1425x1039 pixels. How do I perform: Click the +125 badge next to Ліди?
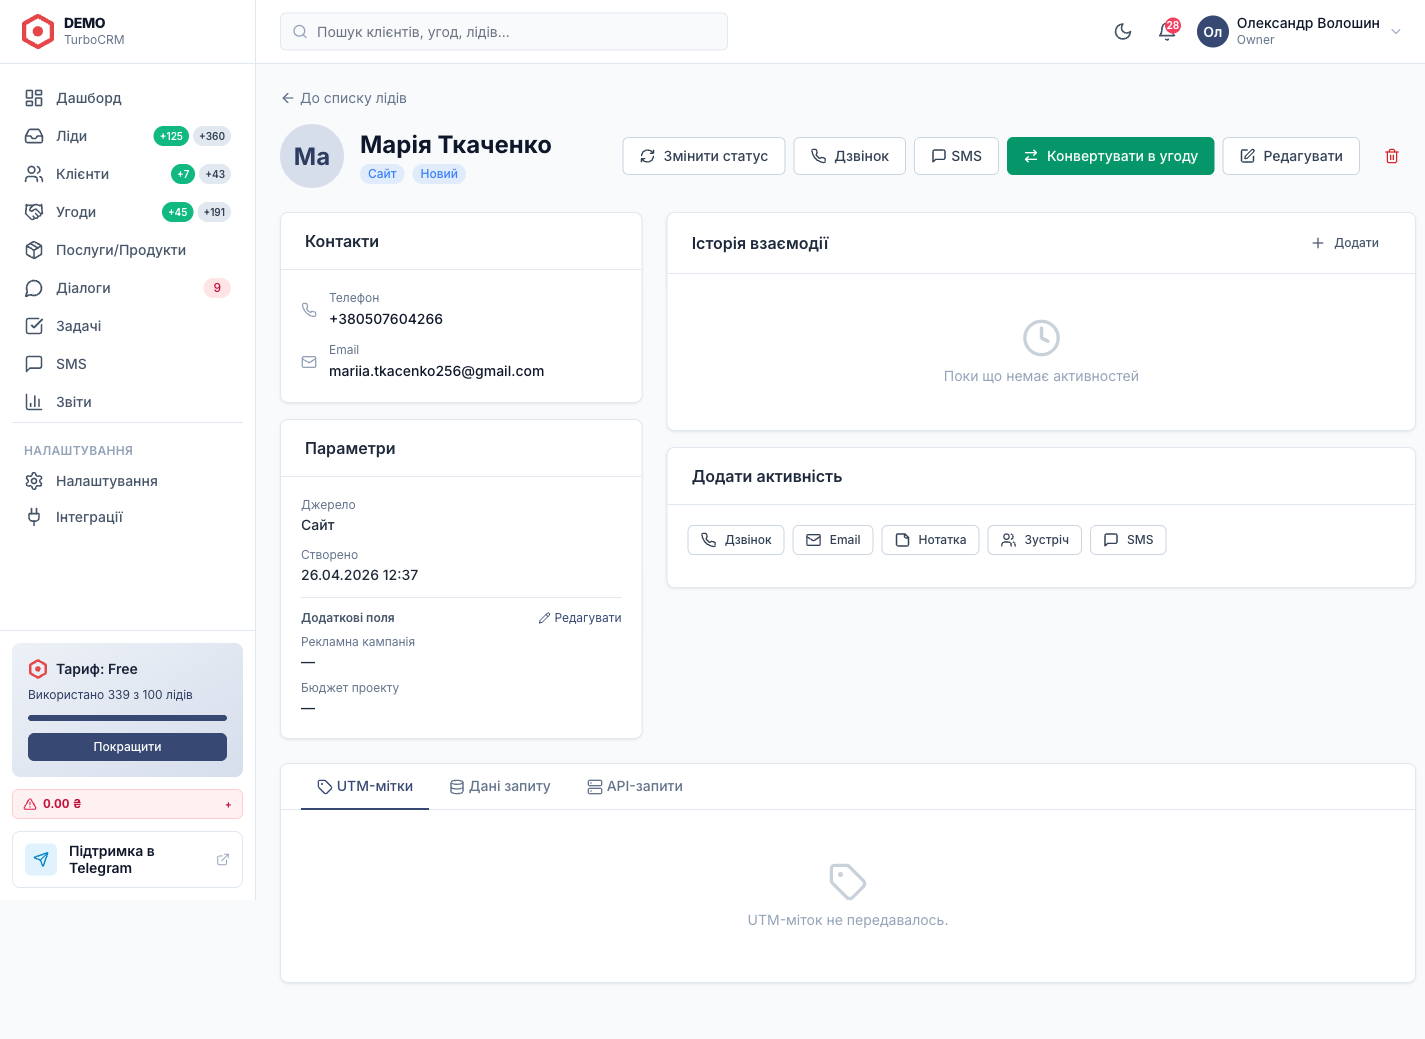[x=171, y=136]
